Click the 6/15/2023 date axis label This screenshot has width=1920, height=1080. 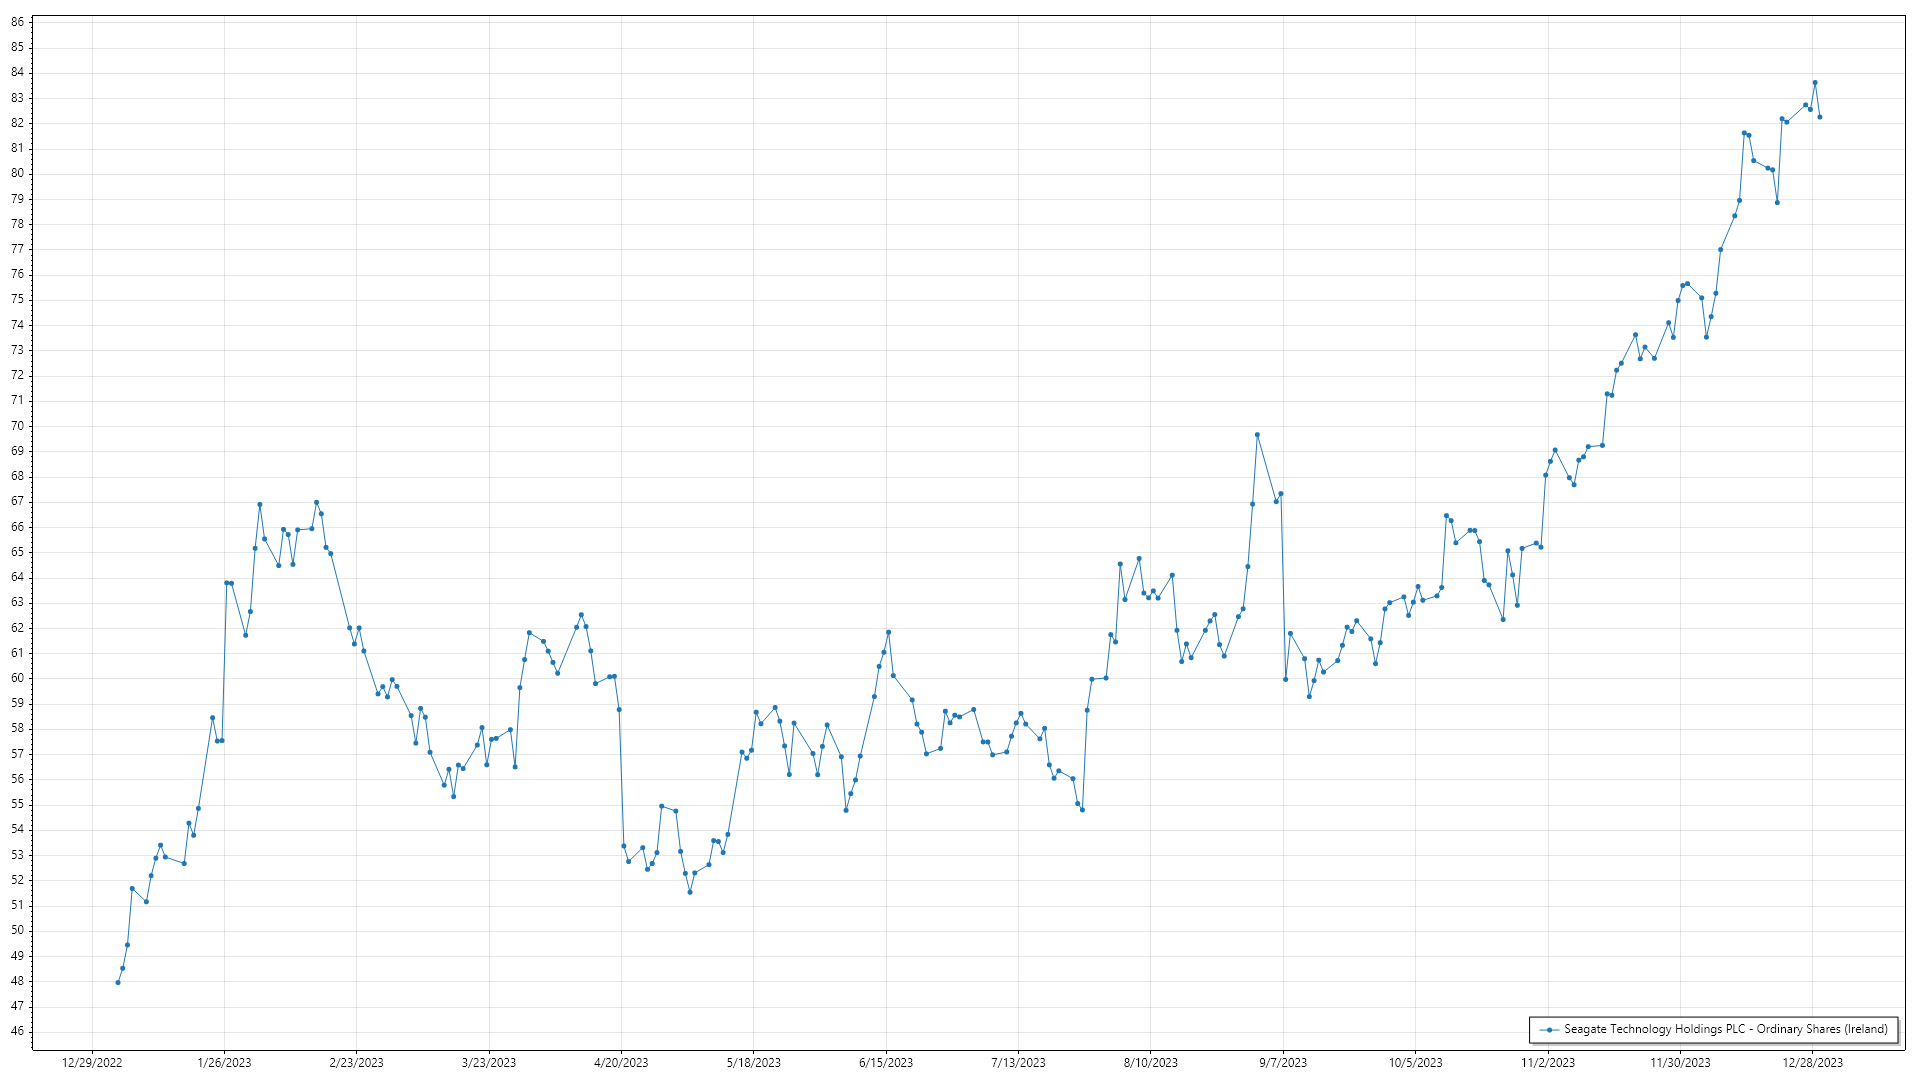coord(886,1063)
